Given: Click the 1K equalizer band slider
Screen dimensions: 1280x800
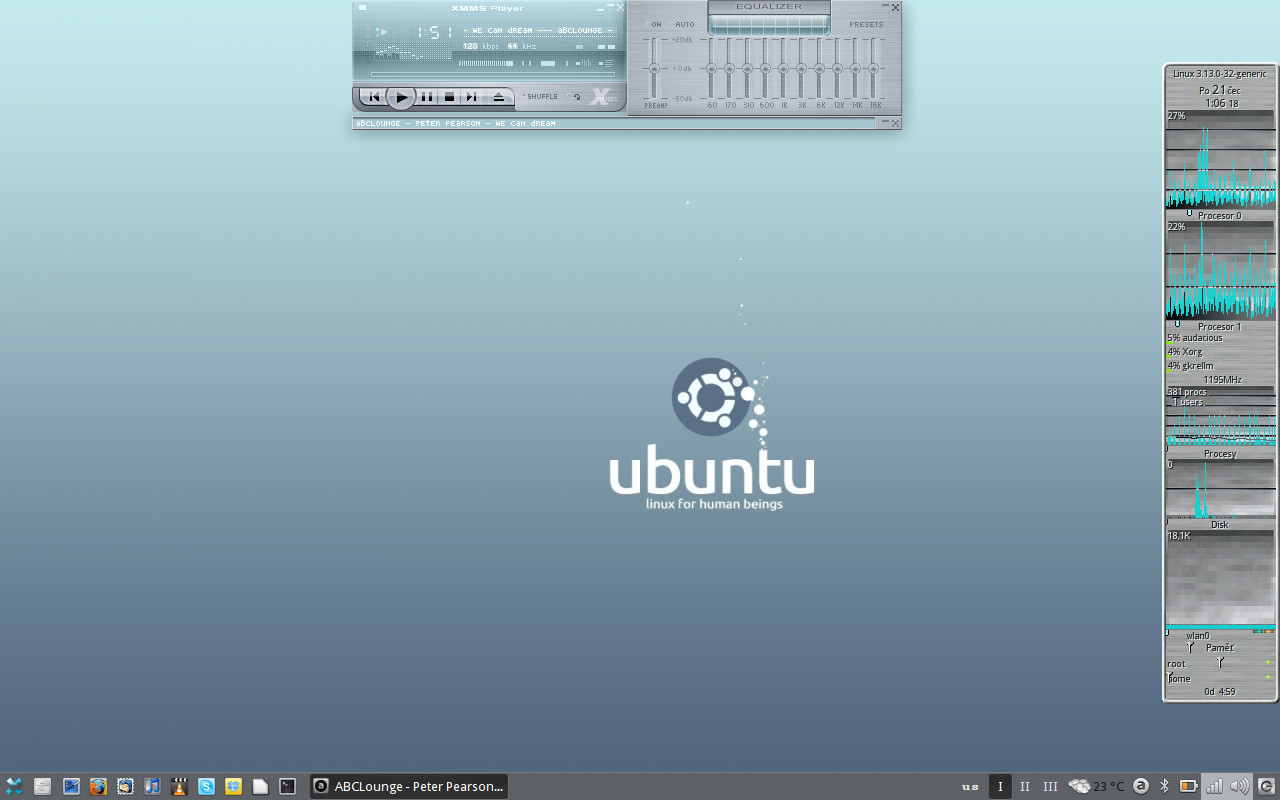Looking at the screenshot, I should (x=783, y=68).
